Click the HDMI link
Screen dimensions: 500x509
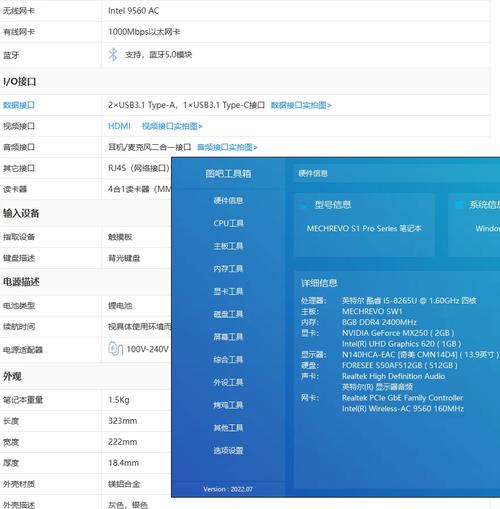[119, 126]
